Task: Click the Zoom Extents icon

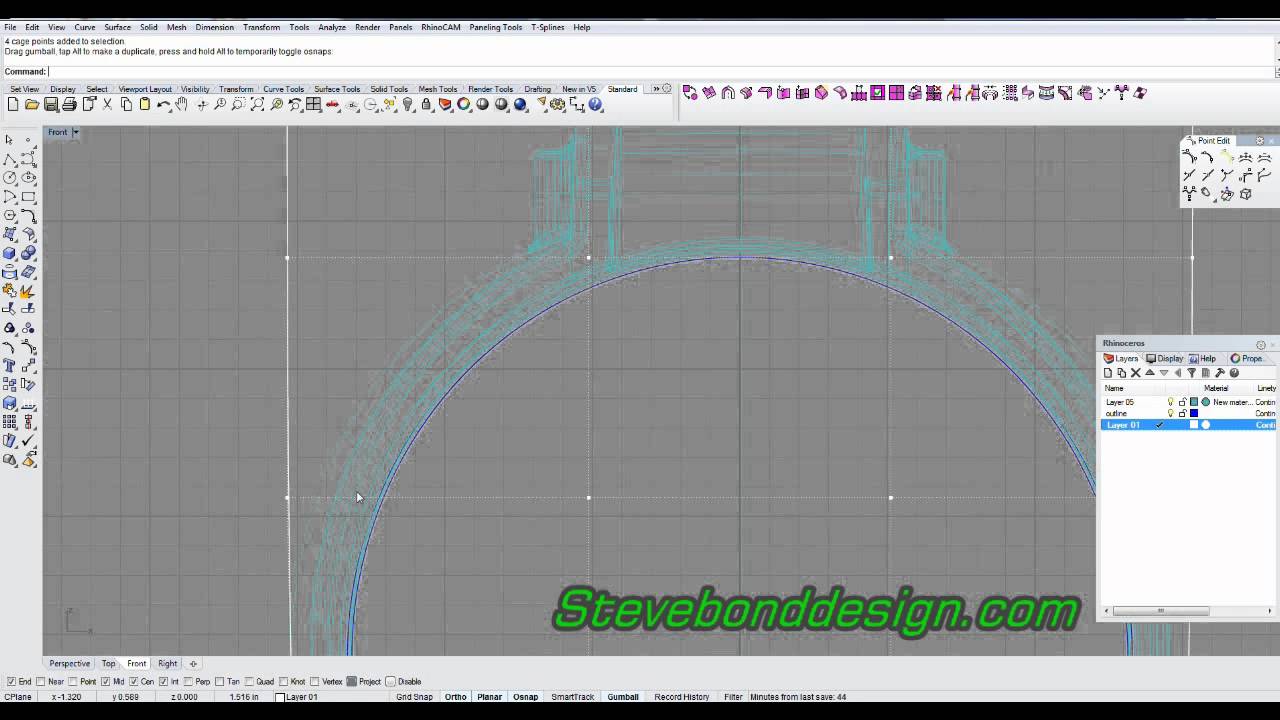Action: 257,104
